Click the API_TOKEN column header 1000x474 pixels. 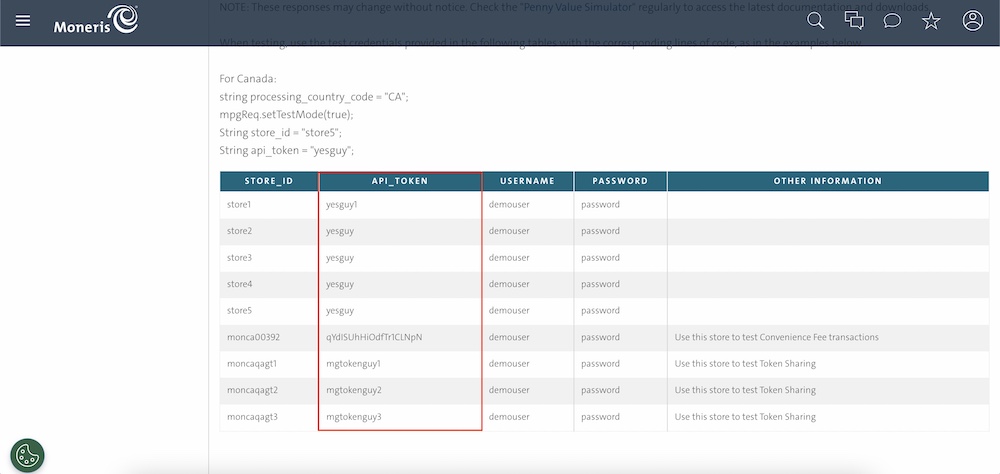click(x=400, y=181)
